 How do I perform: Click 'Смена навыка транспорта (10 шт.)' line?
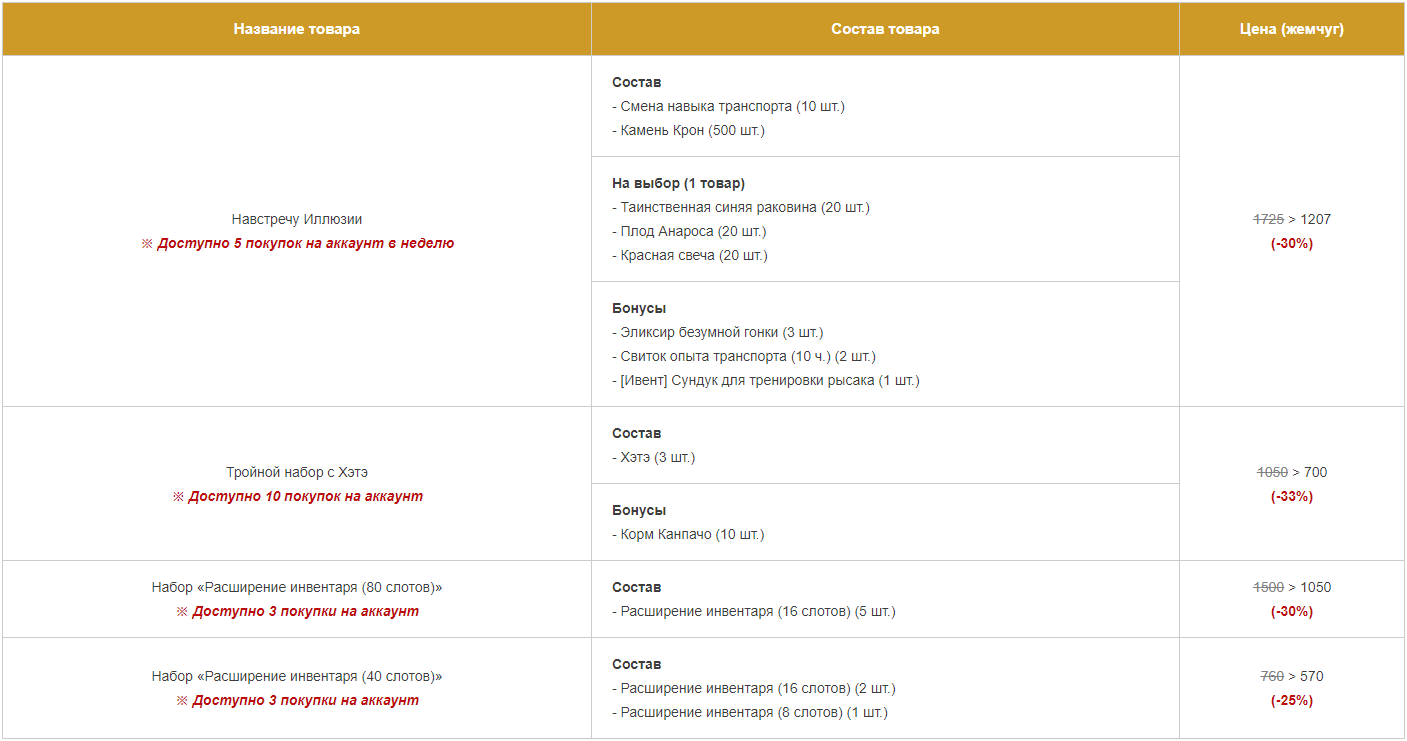(728, 106)
